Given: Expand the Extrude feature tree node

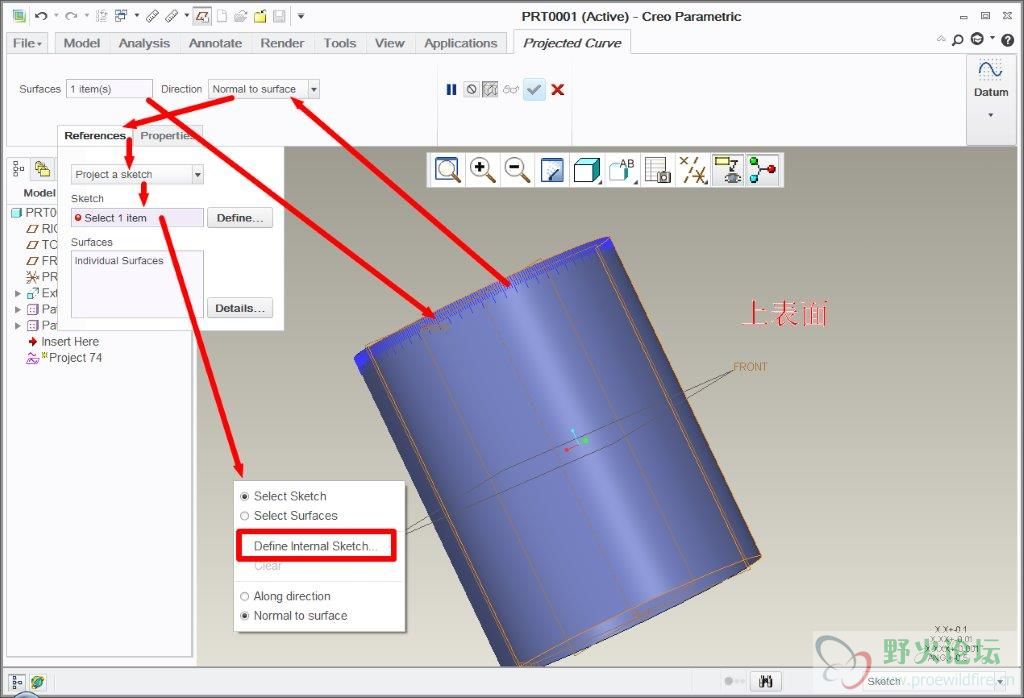Looking at the screenshot, I should (18, 293).
